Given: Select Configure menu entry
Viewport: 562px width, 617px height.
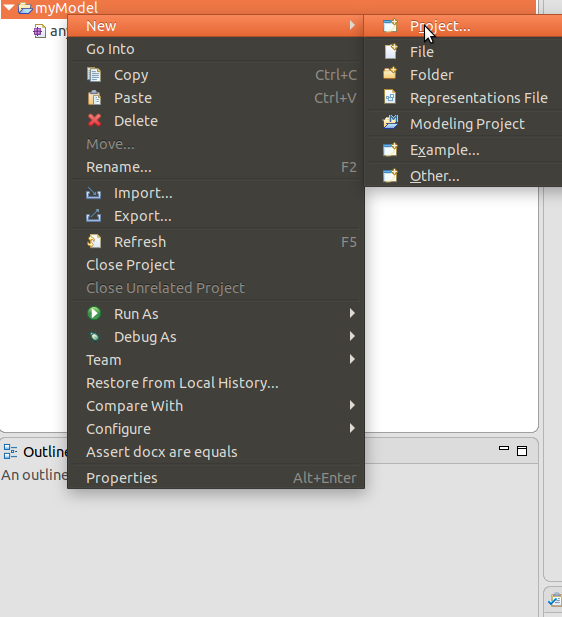Looking at the screenshot, I should (216, 429).
